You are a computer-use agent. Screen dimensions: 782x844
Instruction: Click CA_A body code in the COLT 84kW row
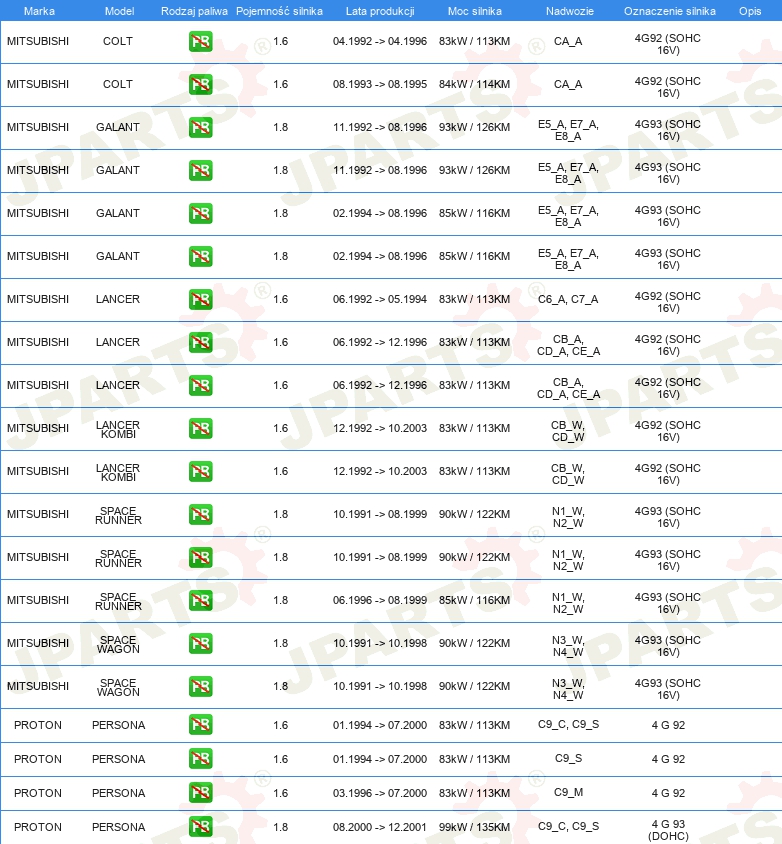pyautogui.click(x=568, y=85)
